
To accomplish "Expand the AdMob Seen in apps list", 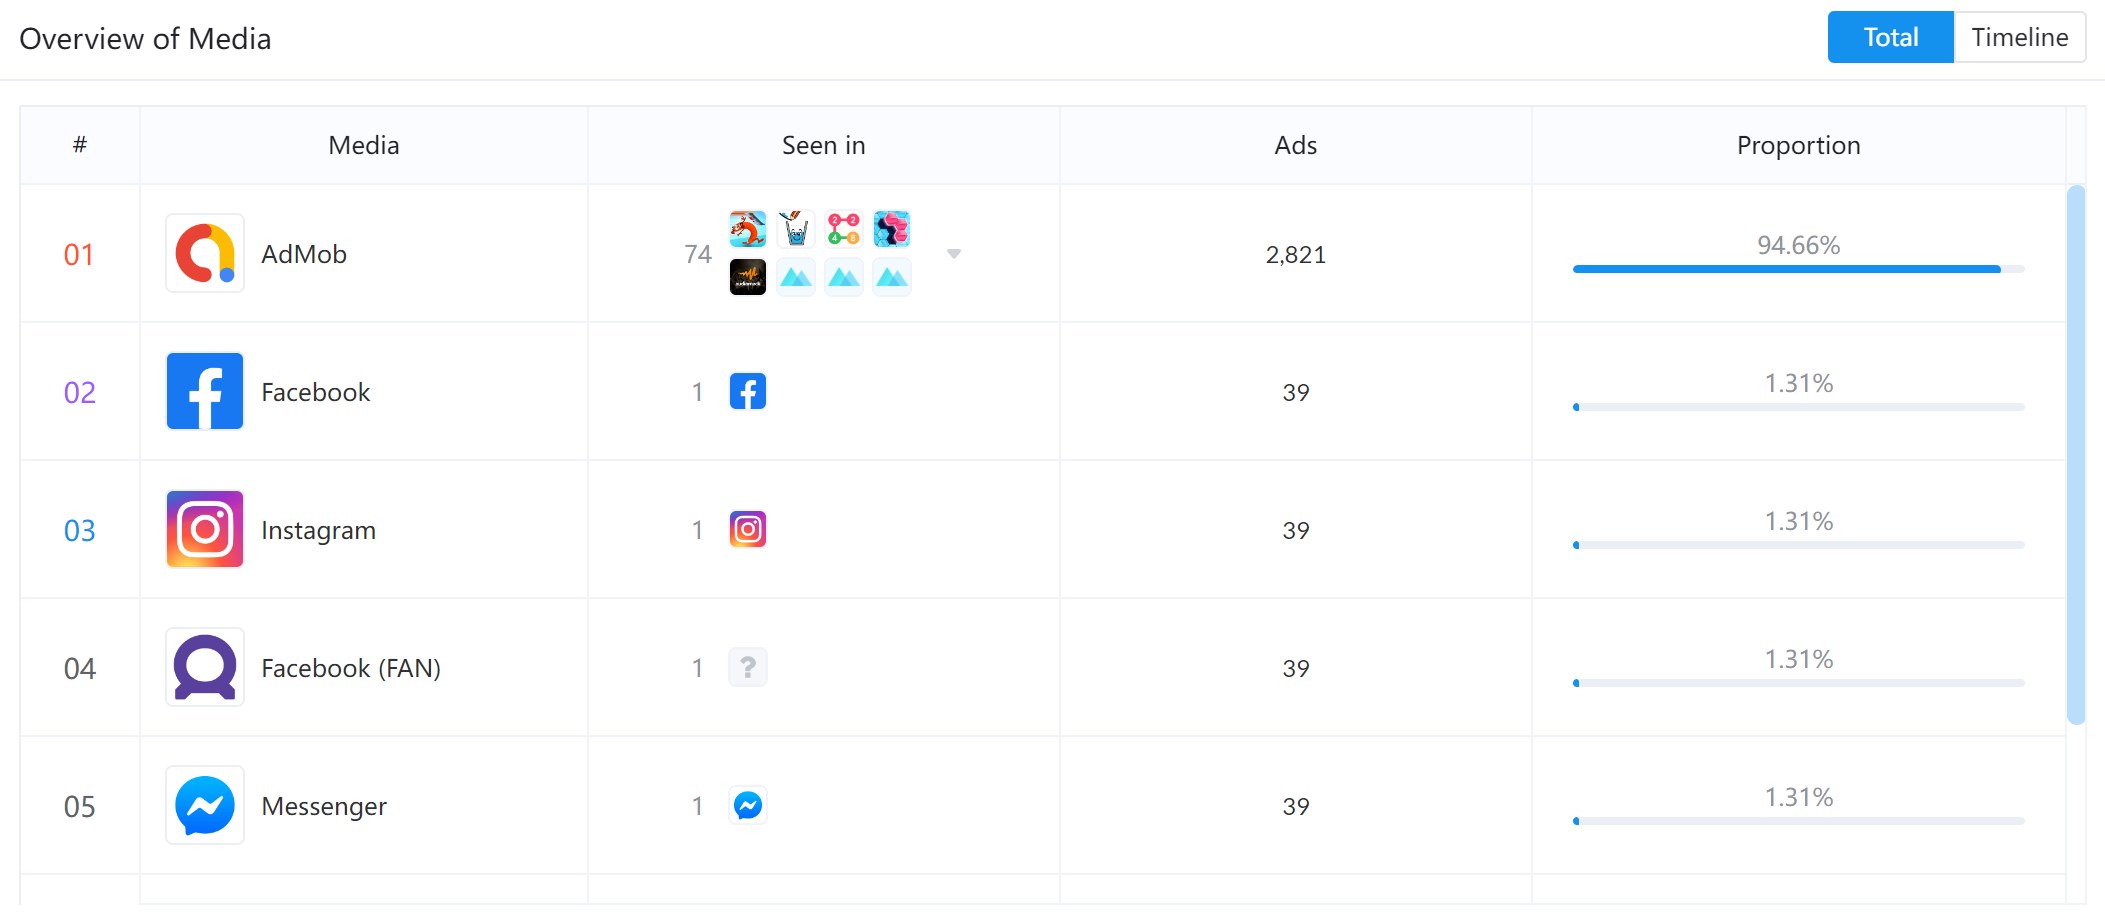I will [954, 254].
